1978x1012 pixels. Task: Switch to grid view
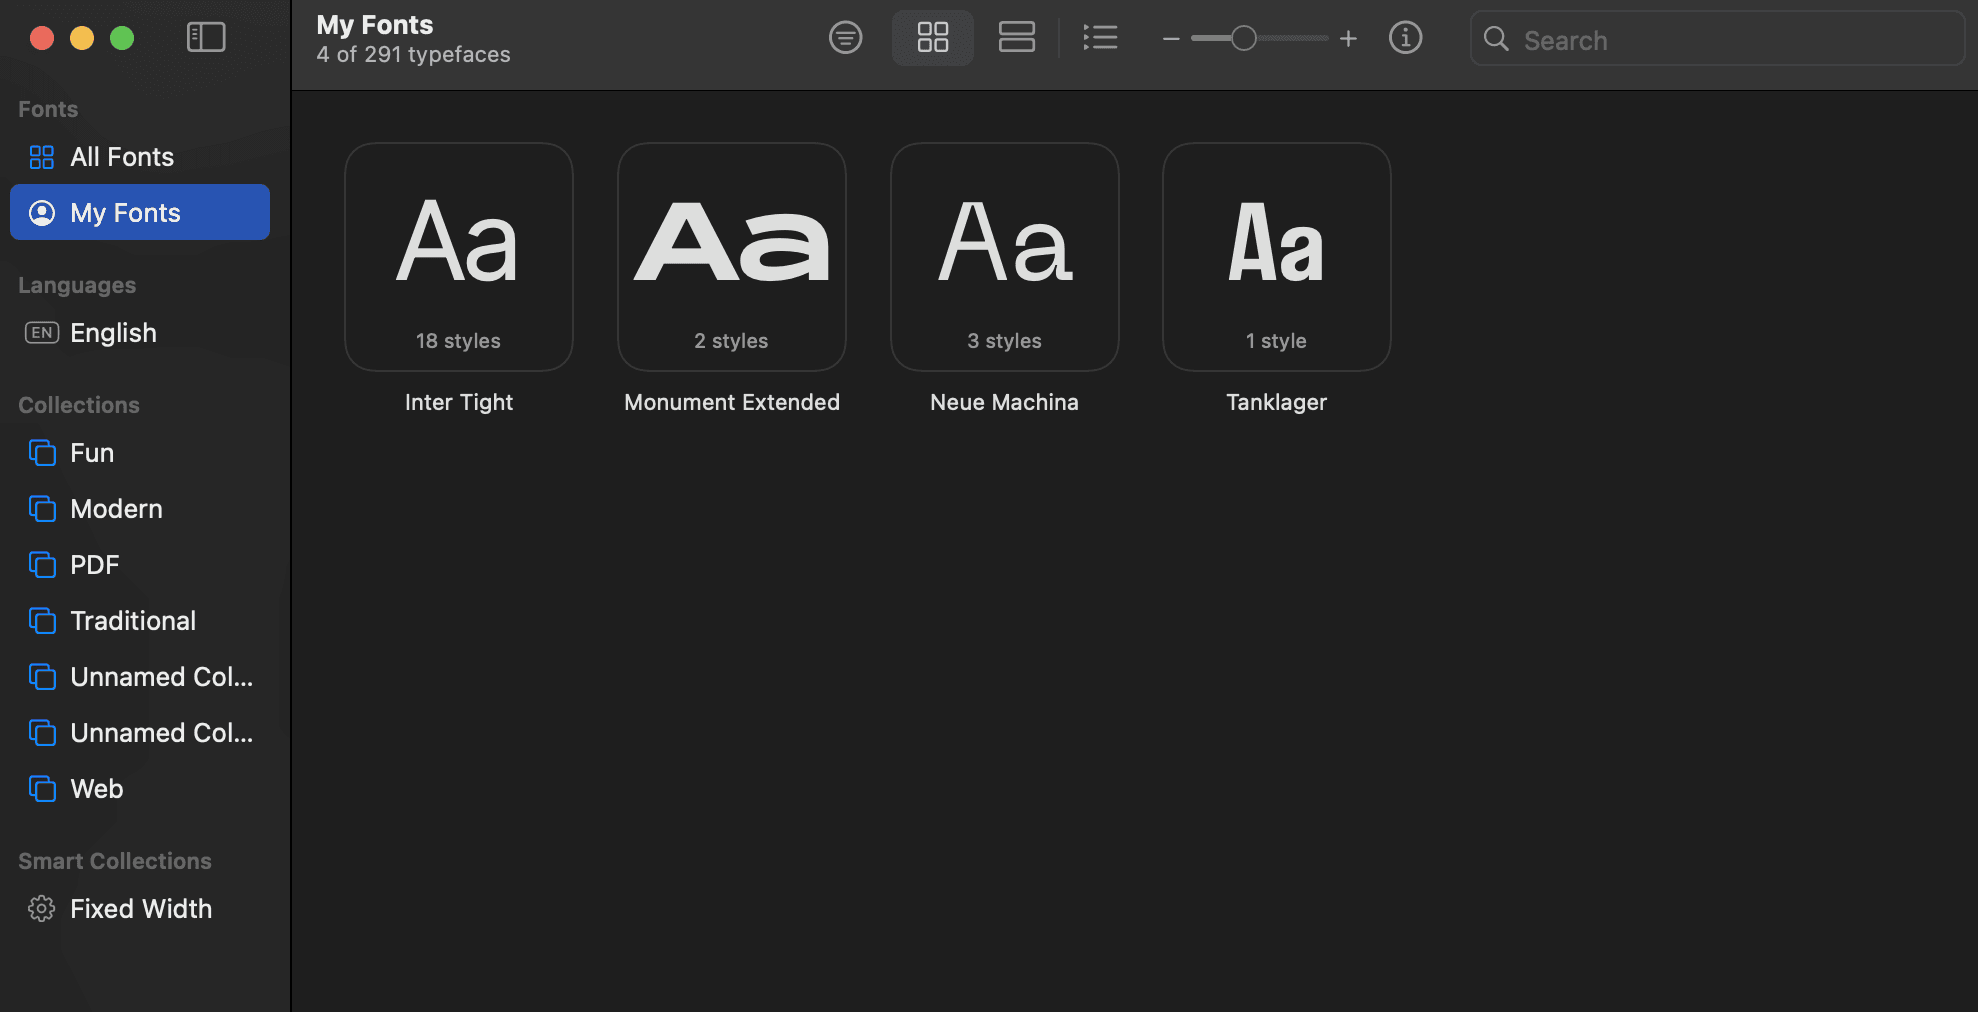pos(933,38)
